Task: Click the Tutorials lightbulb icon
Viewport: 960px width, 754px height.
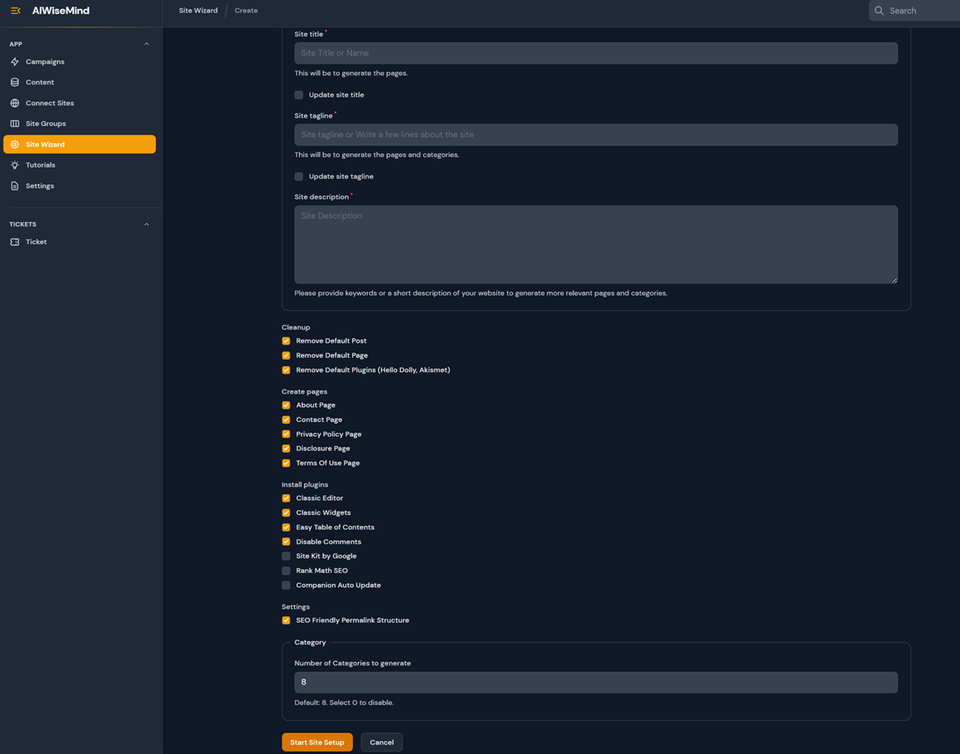Action: point(15,165)
